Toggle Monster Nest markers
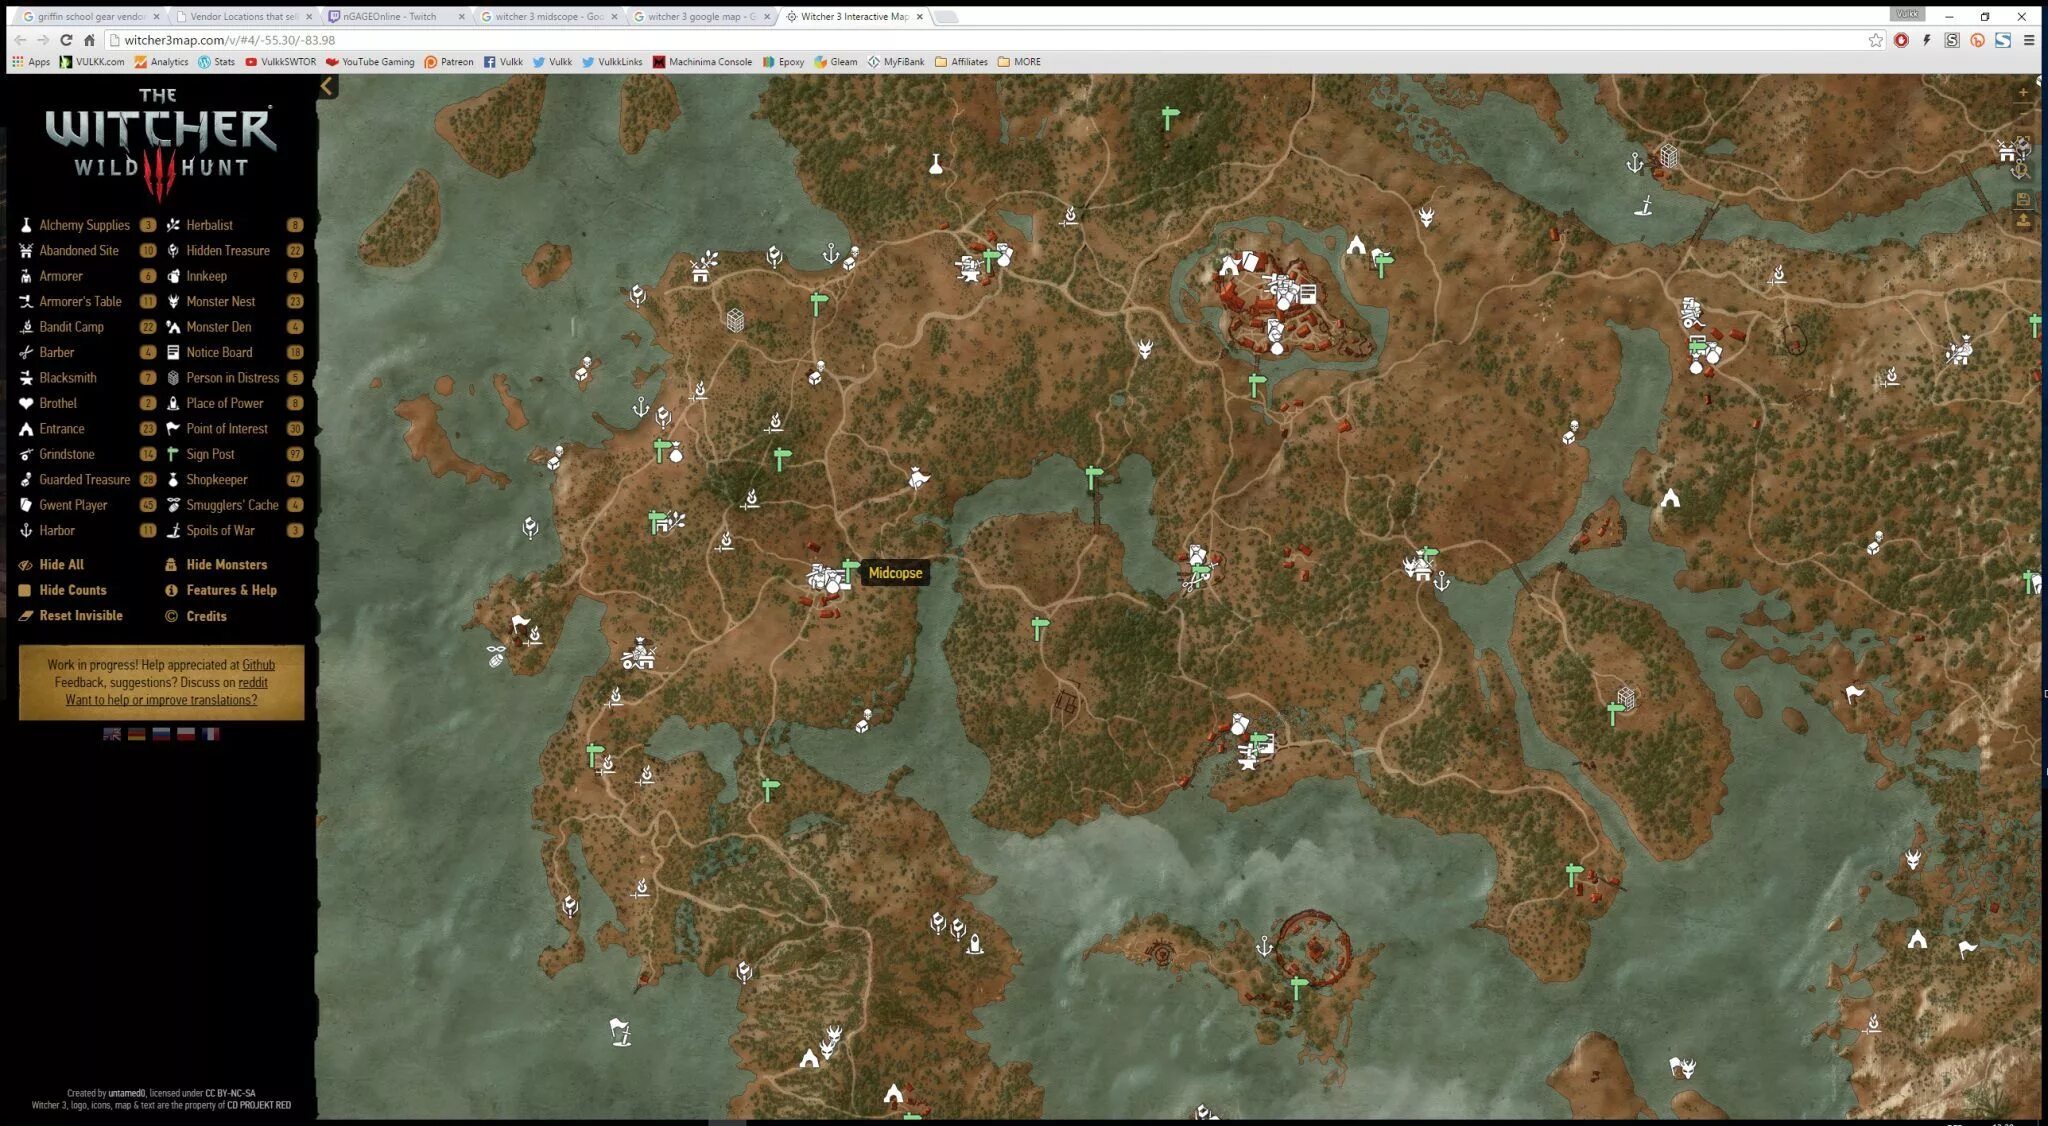Image resolution: width=2048 pixels, height=1126 pixels. click(x=220, y=301)
